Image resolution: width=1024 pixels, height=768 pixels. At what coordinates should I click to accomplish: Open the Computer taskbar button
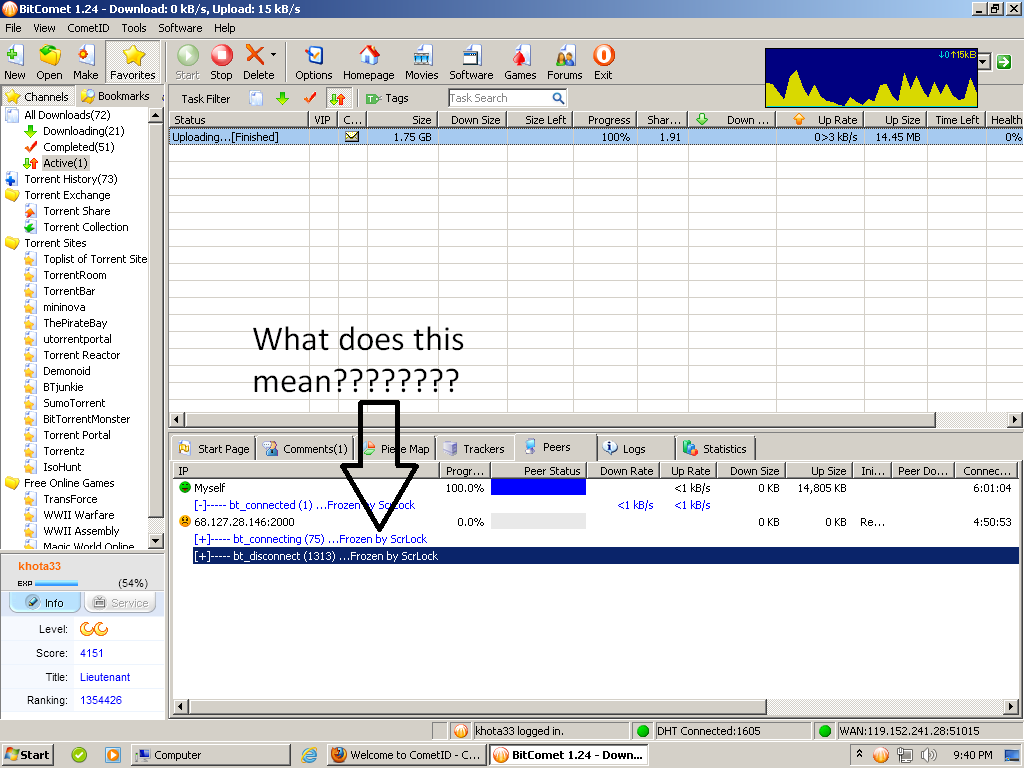[x=210, y=755]
